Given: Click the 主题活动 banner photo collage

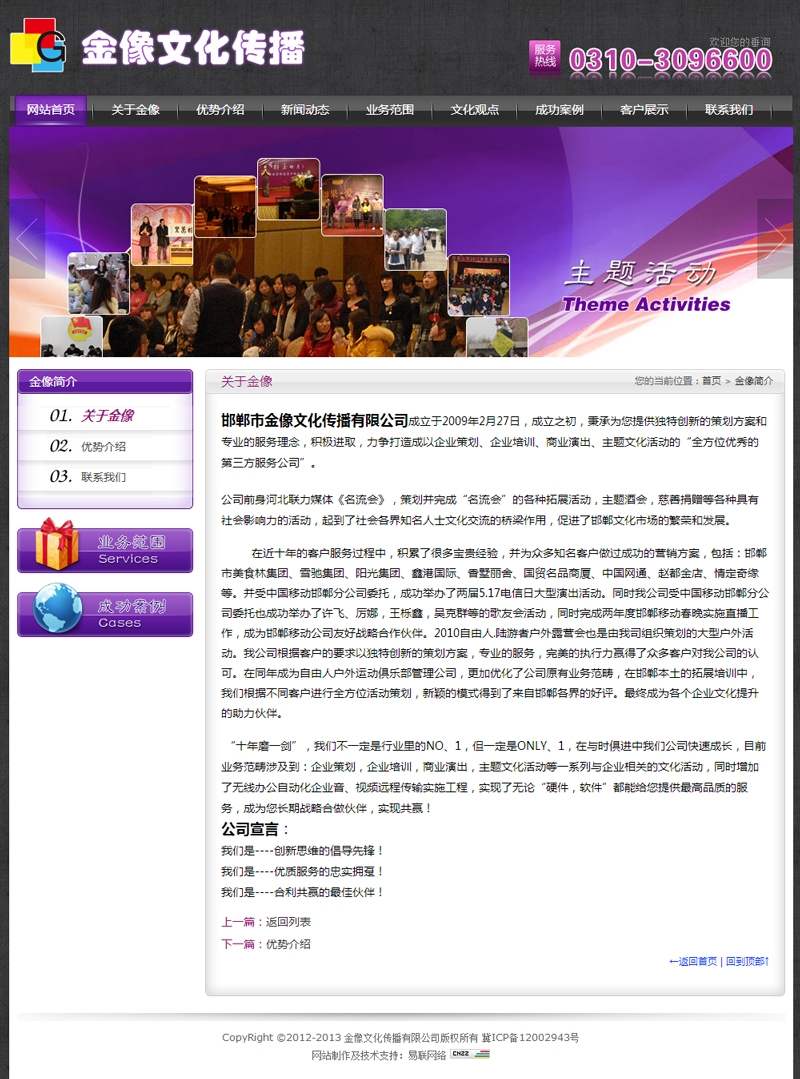Looking at the screenshot, I should 290,260.
